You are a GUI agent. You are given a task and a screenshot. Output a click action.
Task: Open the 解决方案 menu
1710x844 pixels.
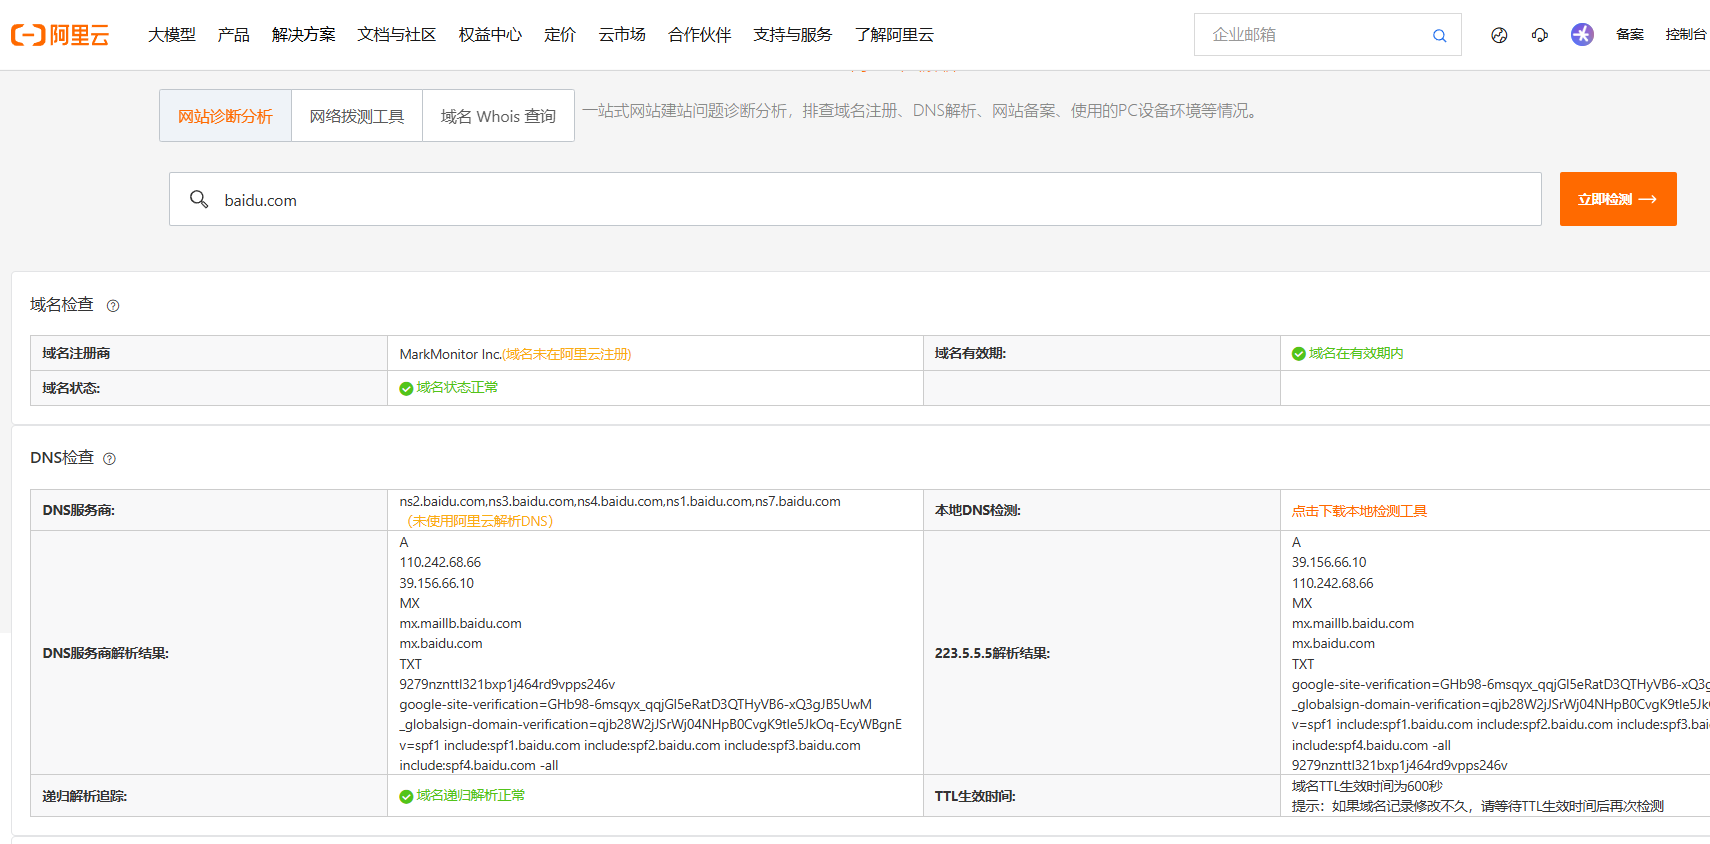tap(304, 35)
